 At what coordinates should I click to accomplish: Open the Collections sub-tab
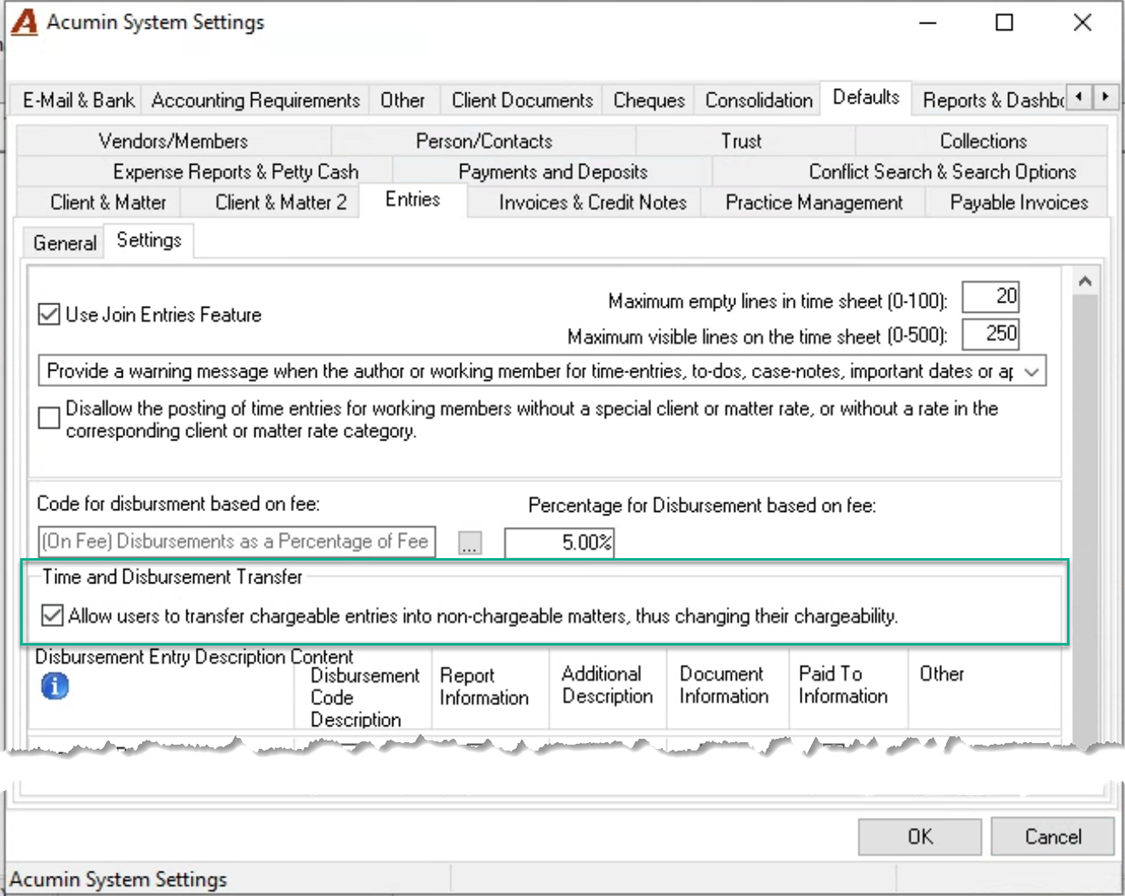(x=983, y=141)
